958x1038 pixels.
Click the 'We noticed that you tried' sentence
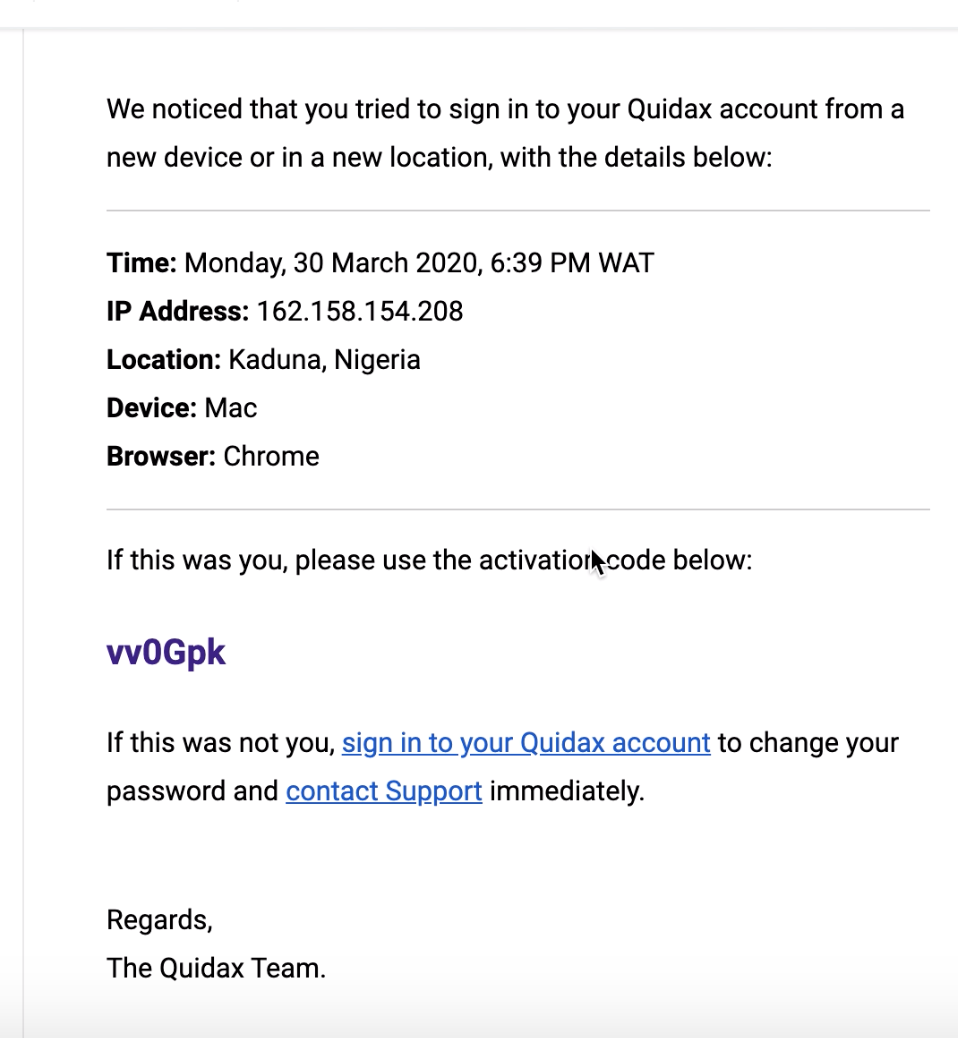(x=505, y=110)
